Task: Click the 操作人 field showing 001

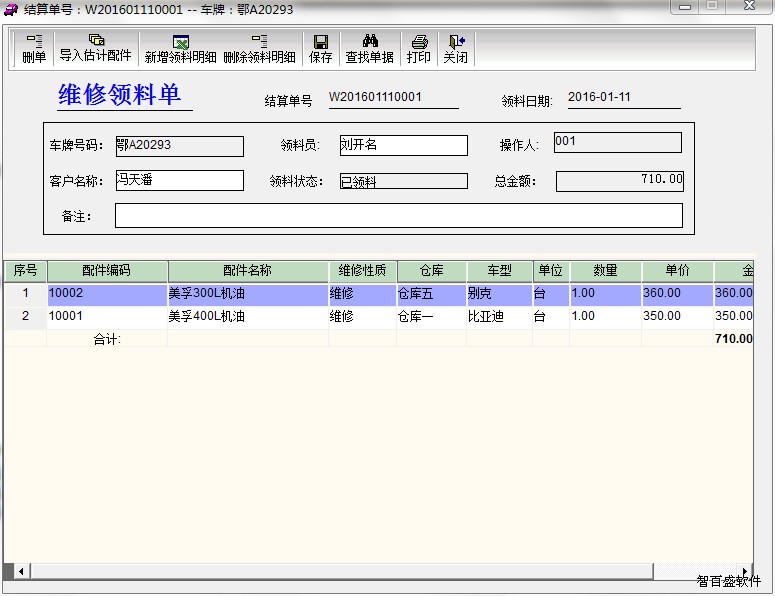Action: click(x=618, y=142)
